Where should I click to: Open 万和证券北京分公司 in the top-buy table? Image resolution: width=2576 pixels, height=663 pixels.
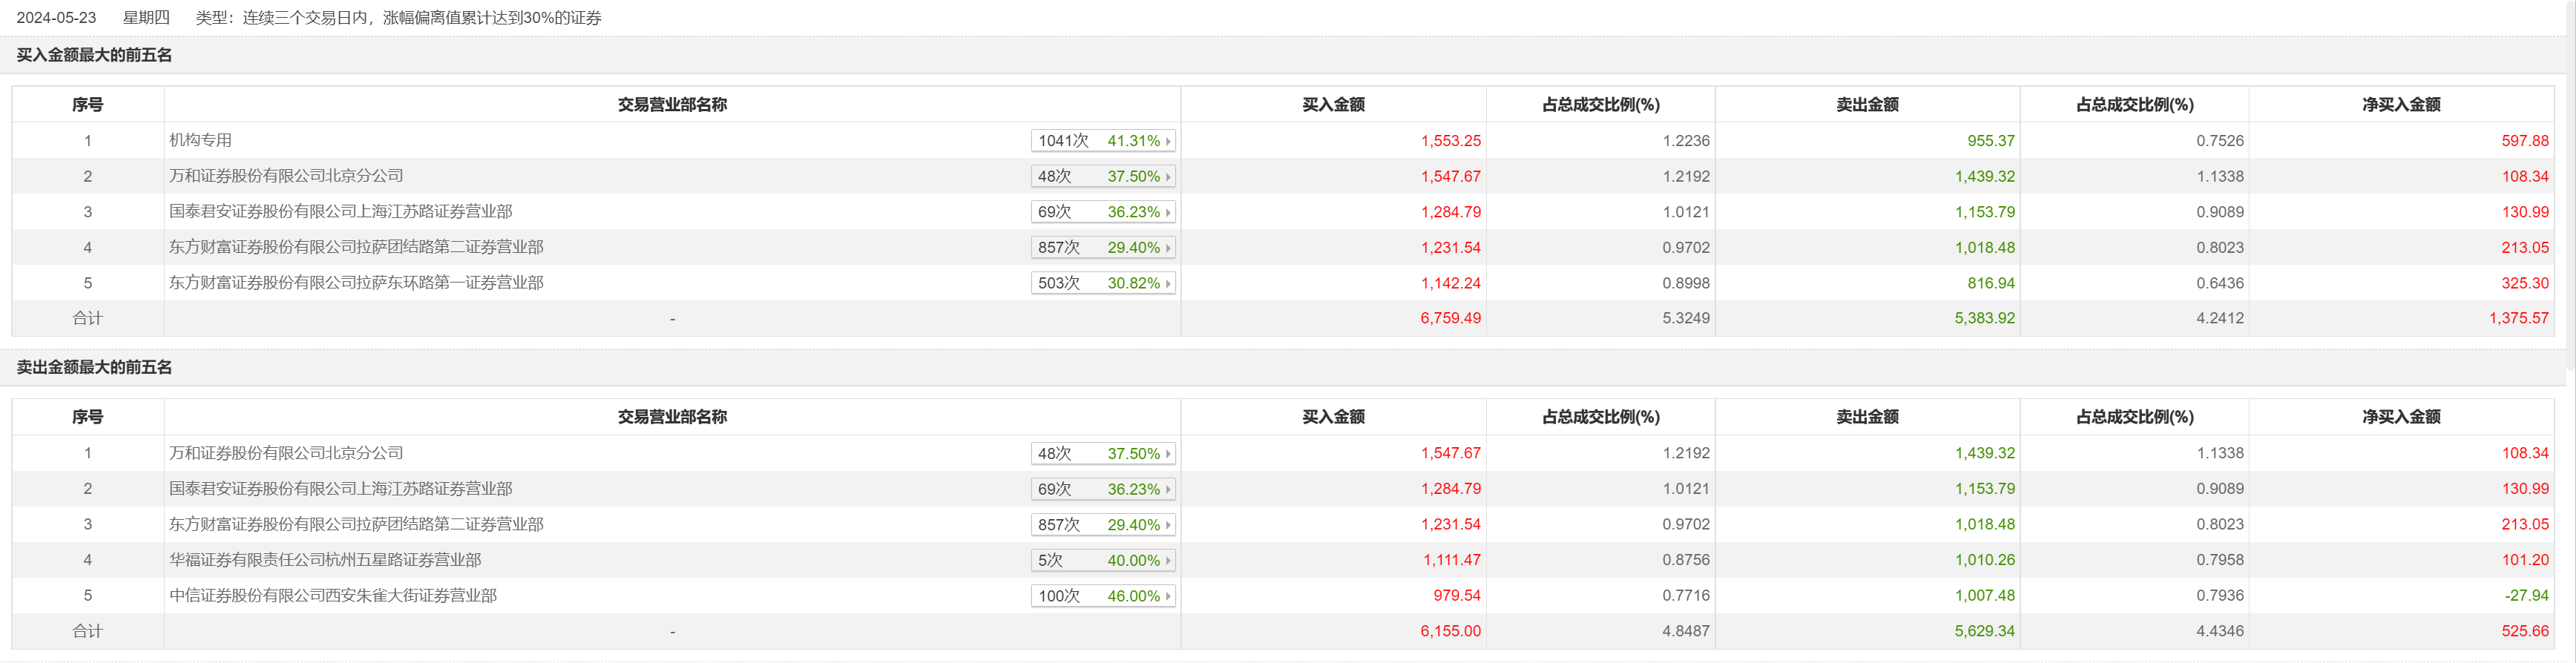tap(286, 176)
